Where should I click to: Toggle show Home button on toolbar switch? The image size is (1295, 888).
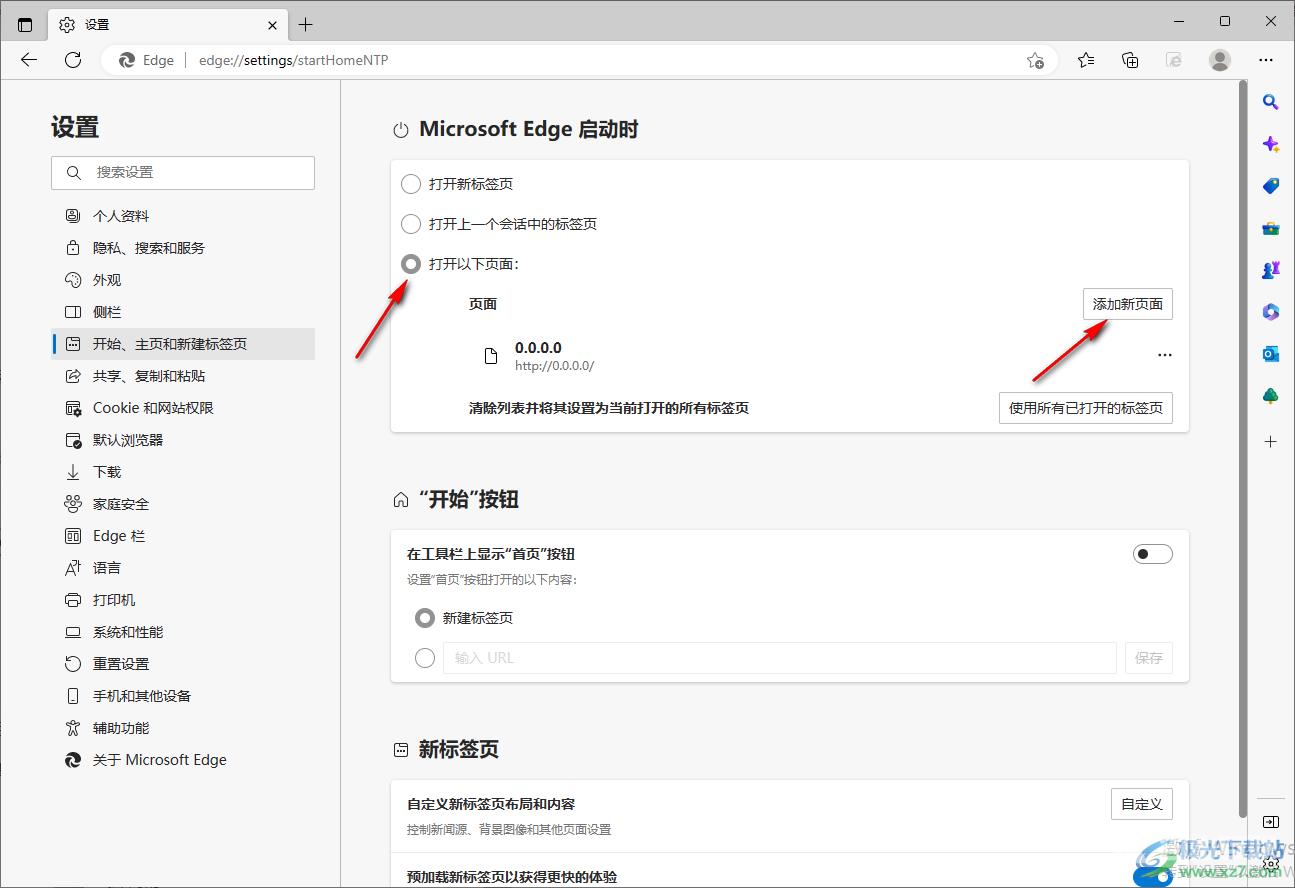1152,554
